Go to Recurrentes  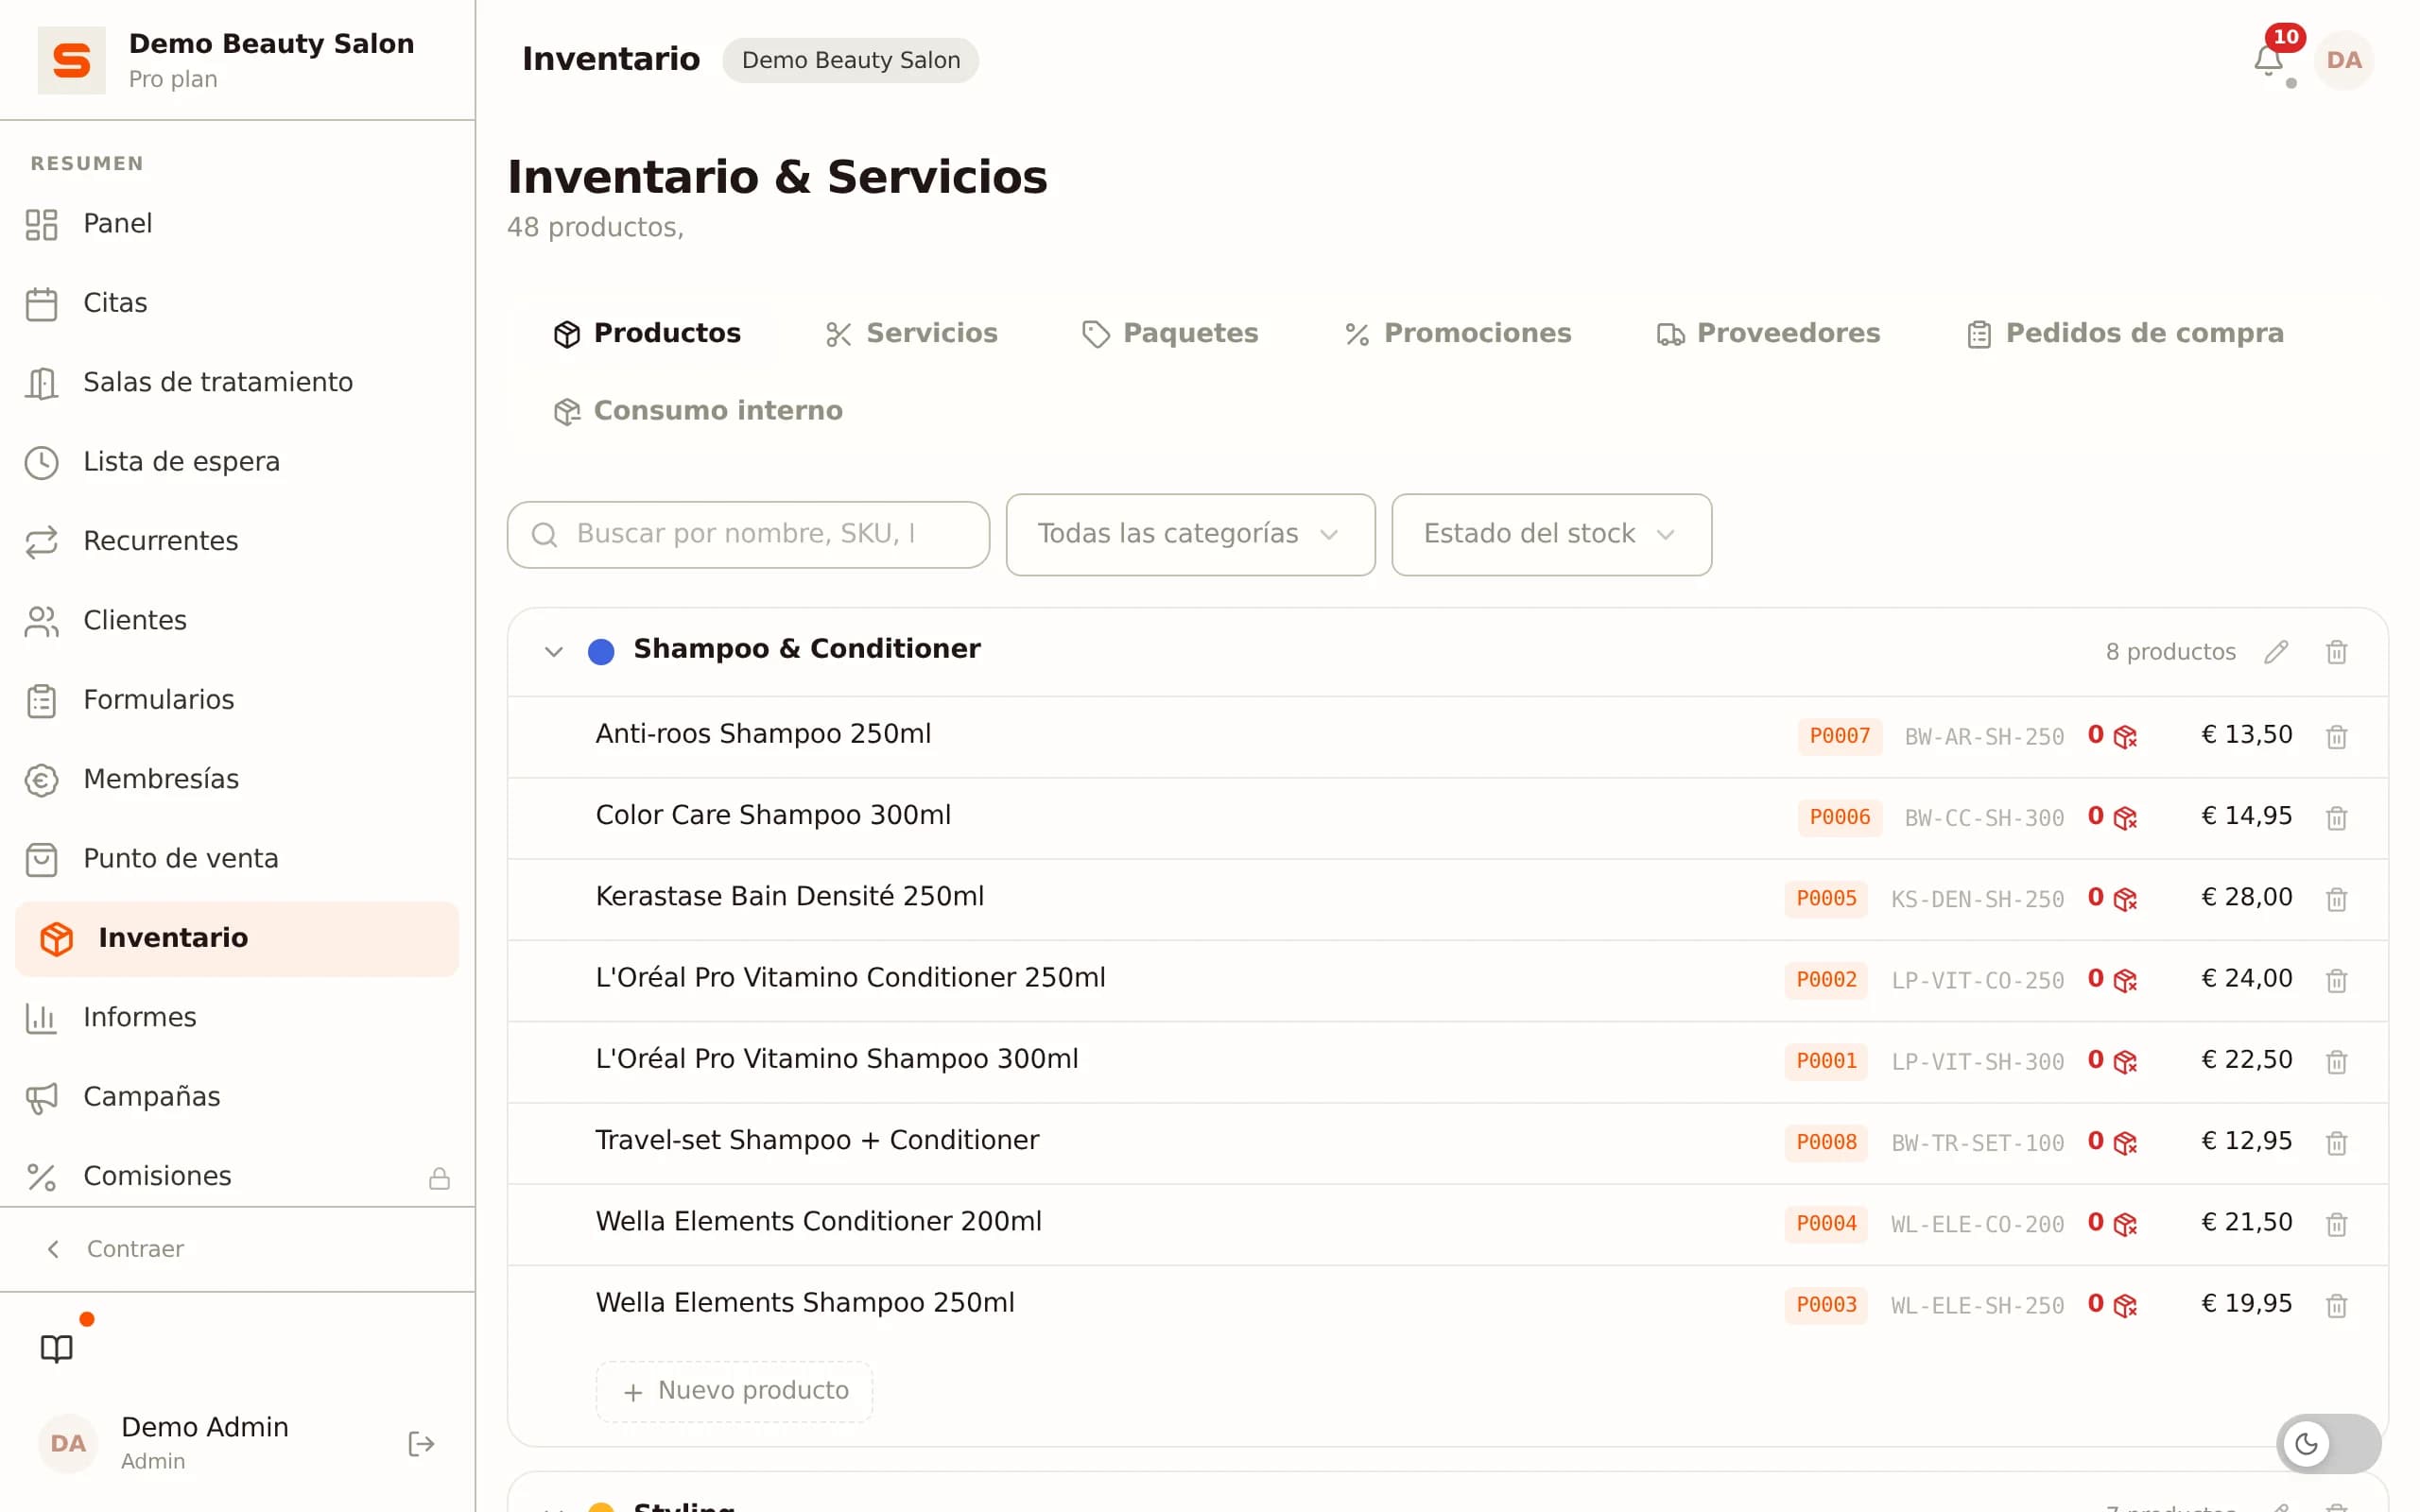coord(237,541)
